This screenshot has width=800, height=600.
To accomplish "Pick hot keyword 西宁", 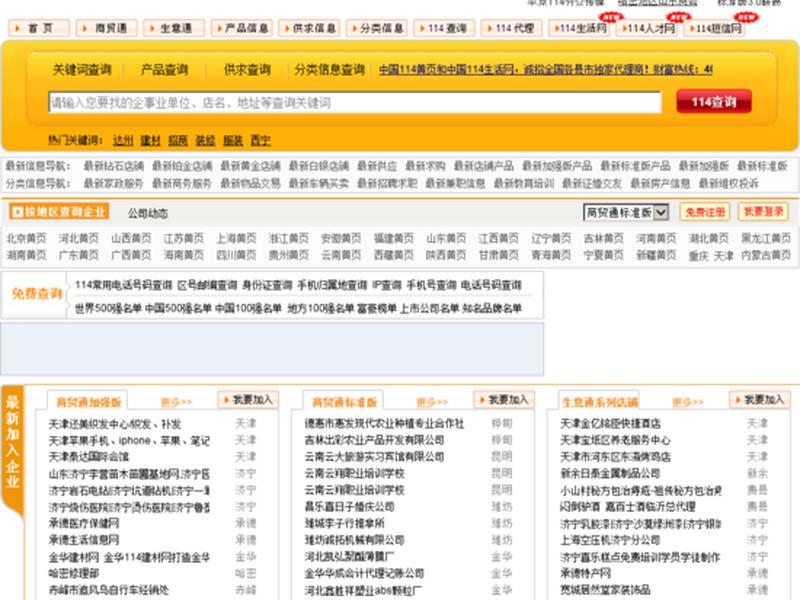I will [261, 140].
